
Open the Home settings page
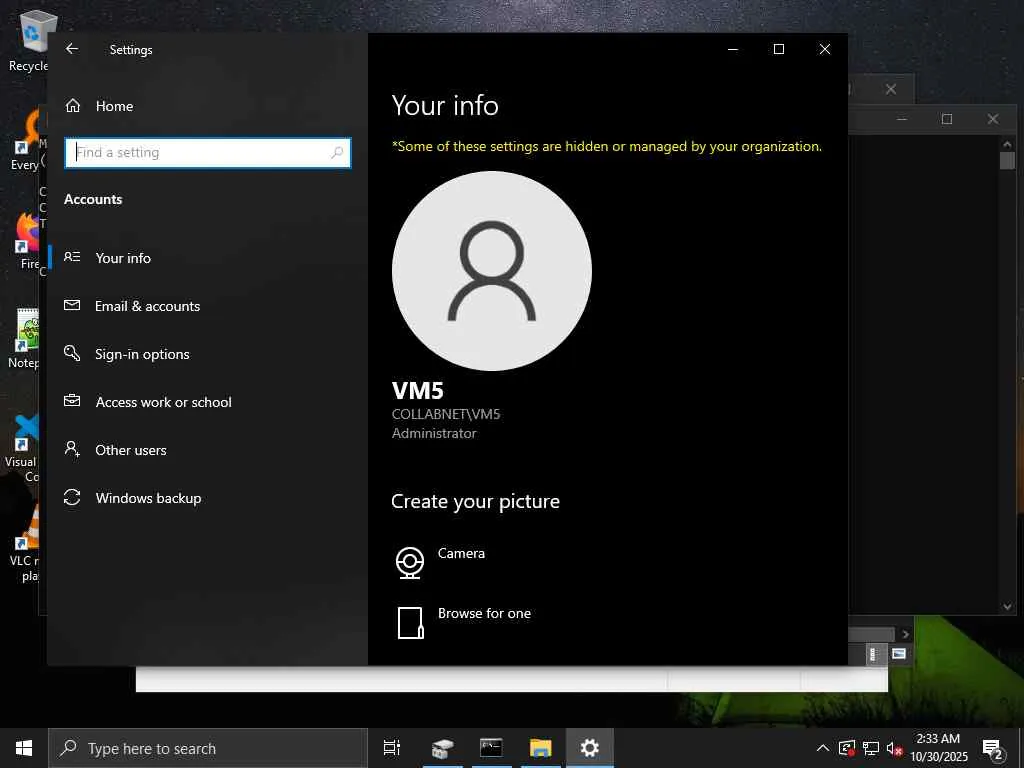click(x=99, y=106)
